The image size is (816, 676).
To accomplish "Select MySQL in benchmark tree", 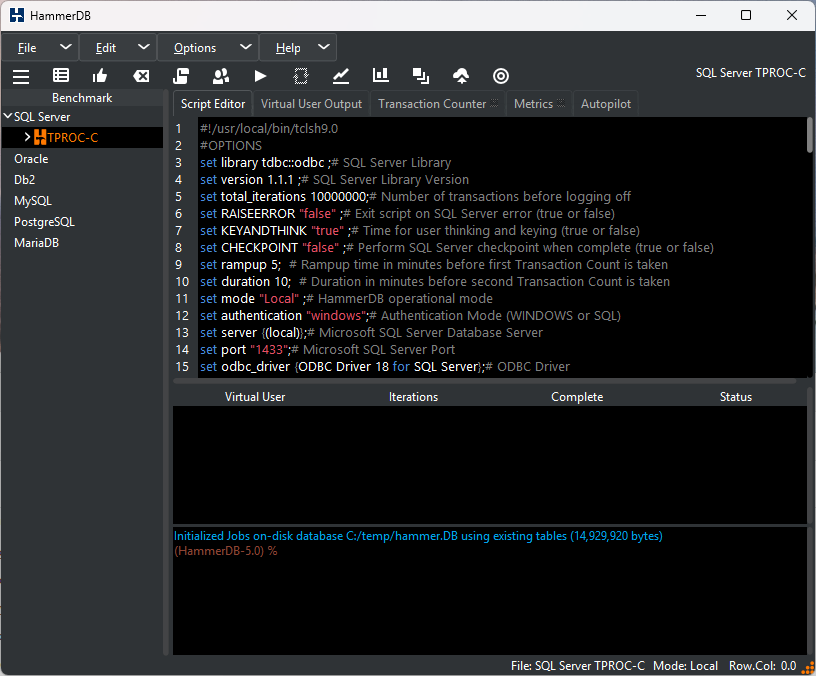I will 33,201.
